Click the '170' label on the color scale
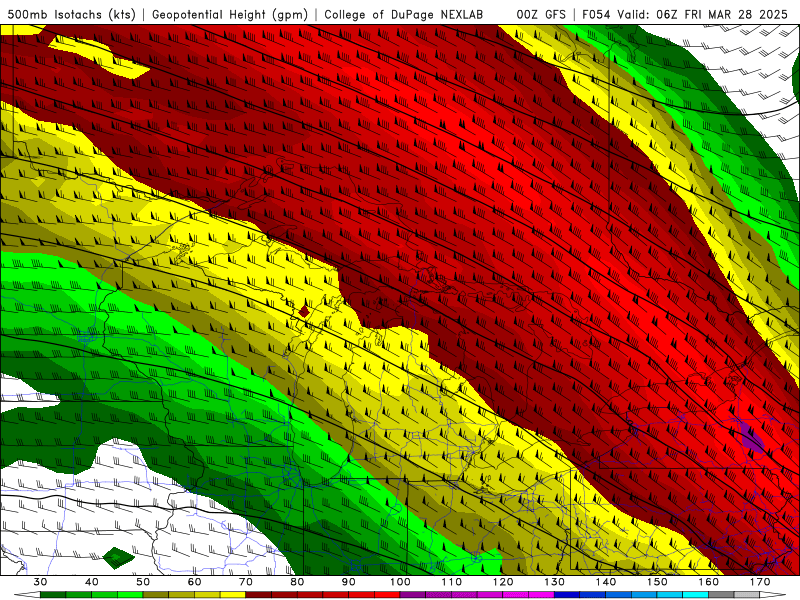800x600 pixels. coord(760,582)
